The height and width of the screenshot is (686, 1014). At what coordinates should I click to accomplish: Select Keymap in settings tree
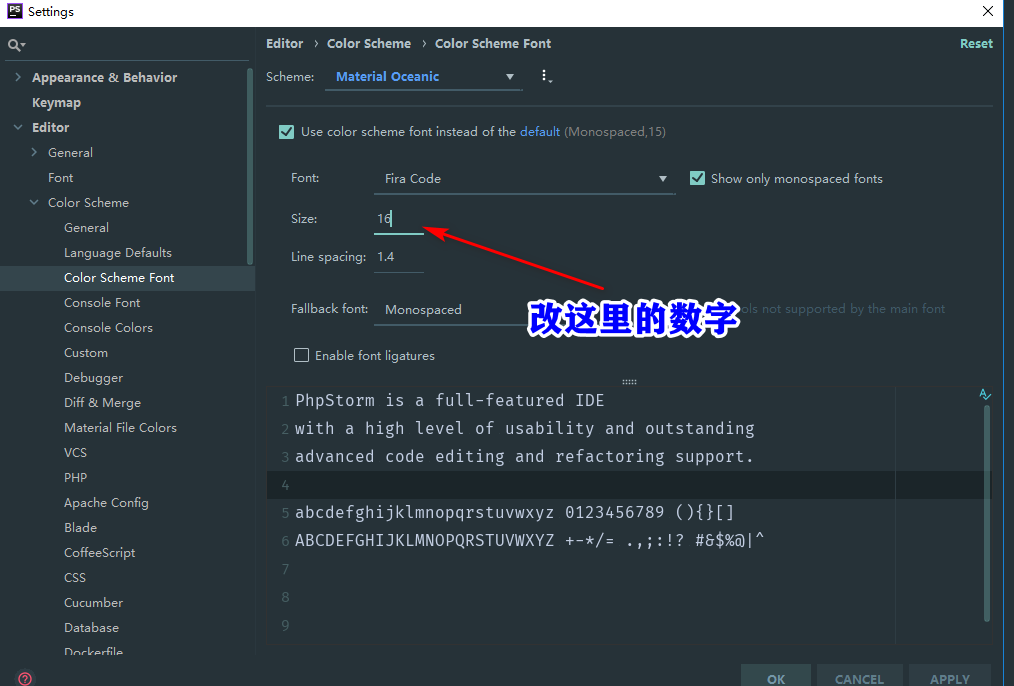[56, 102]
